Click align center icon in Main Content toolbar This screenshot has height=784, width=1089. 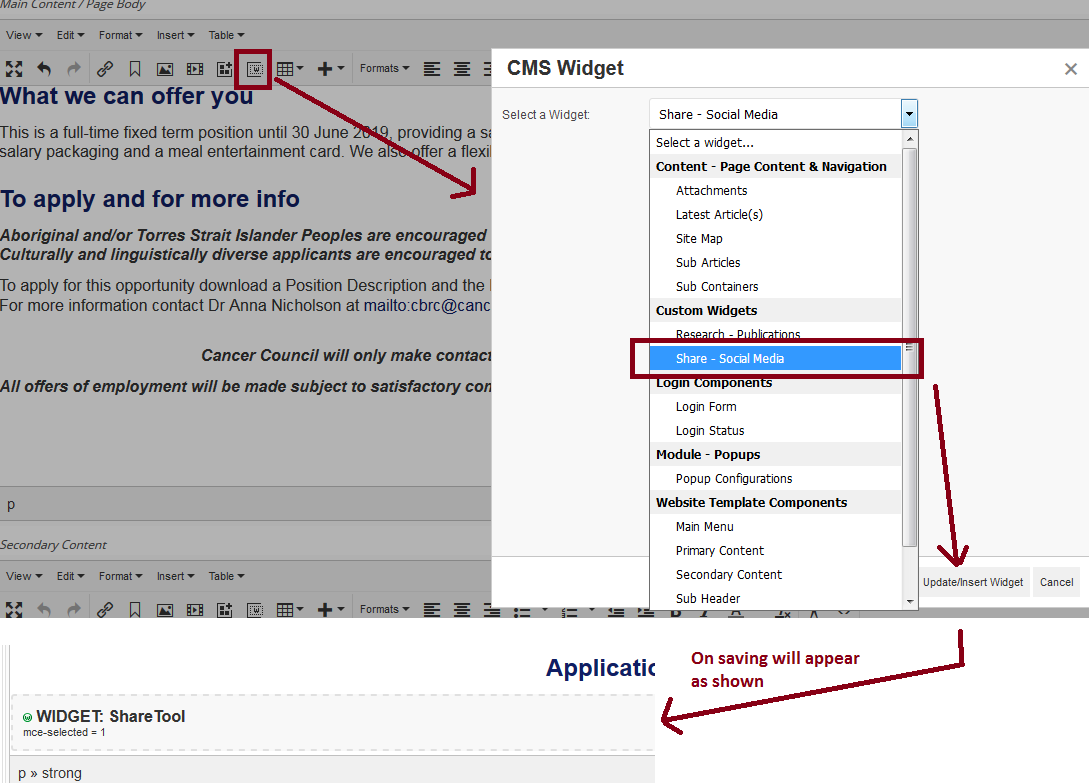pos(461,69)
